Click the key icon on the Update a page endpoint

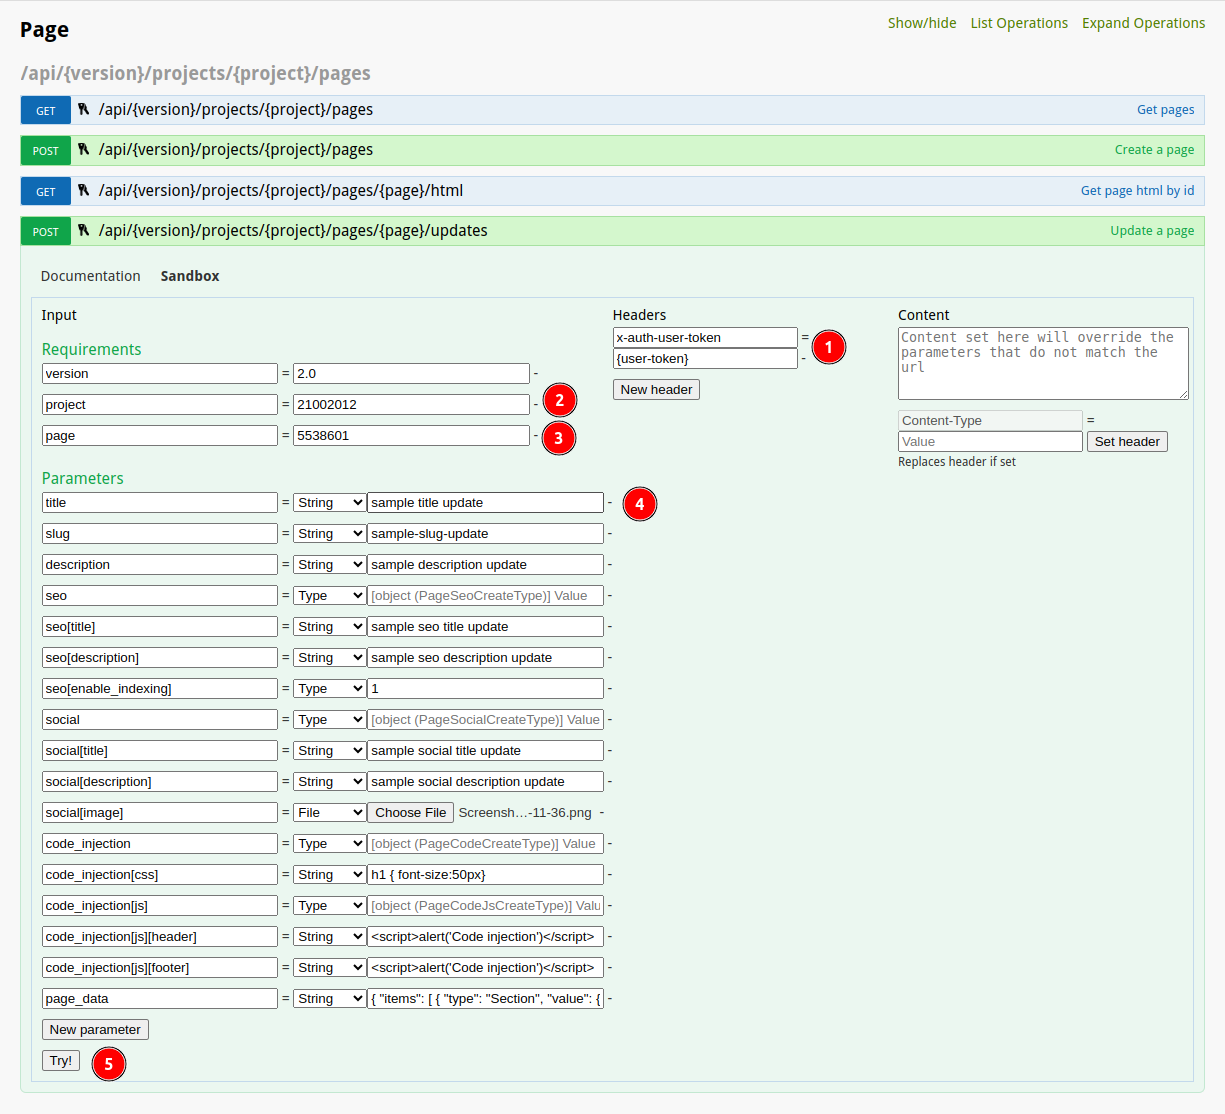84,230
